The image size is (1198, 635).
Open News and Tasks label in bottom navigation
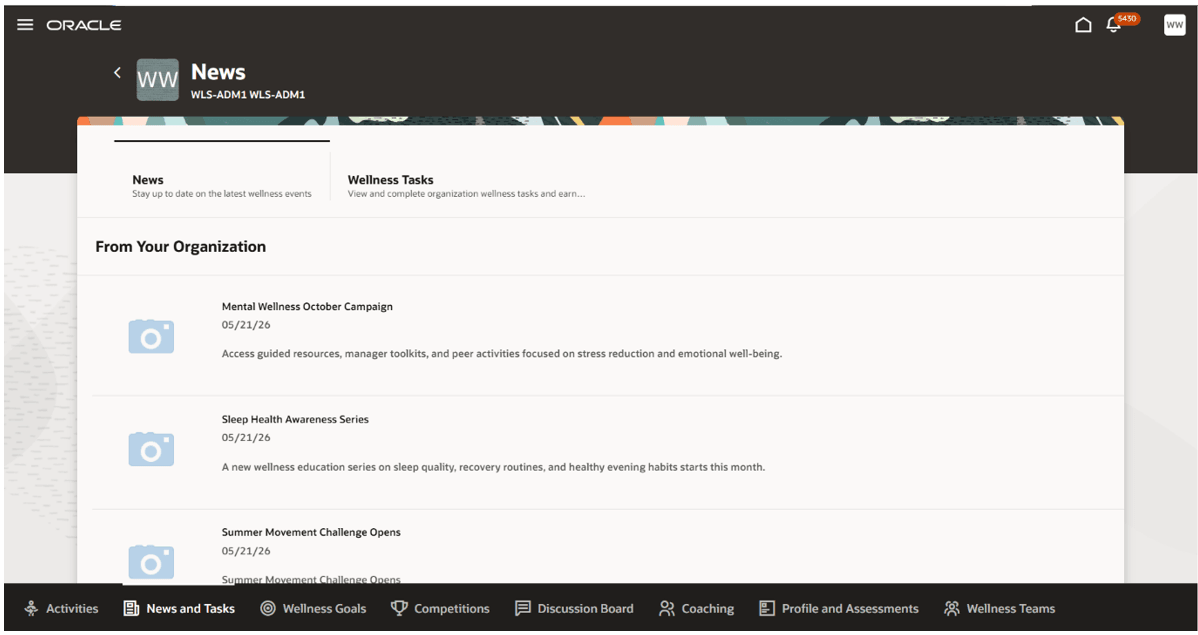pos(190,609)
